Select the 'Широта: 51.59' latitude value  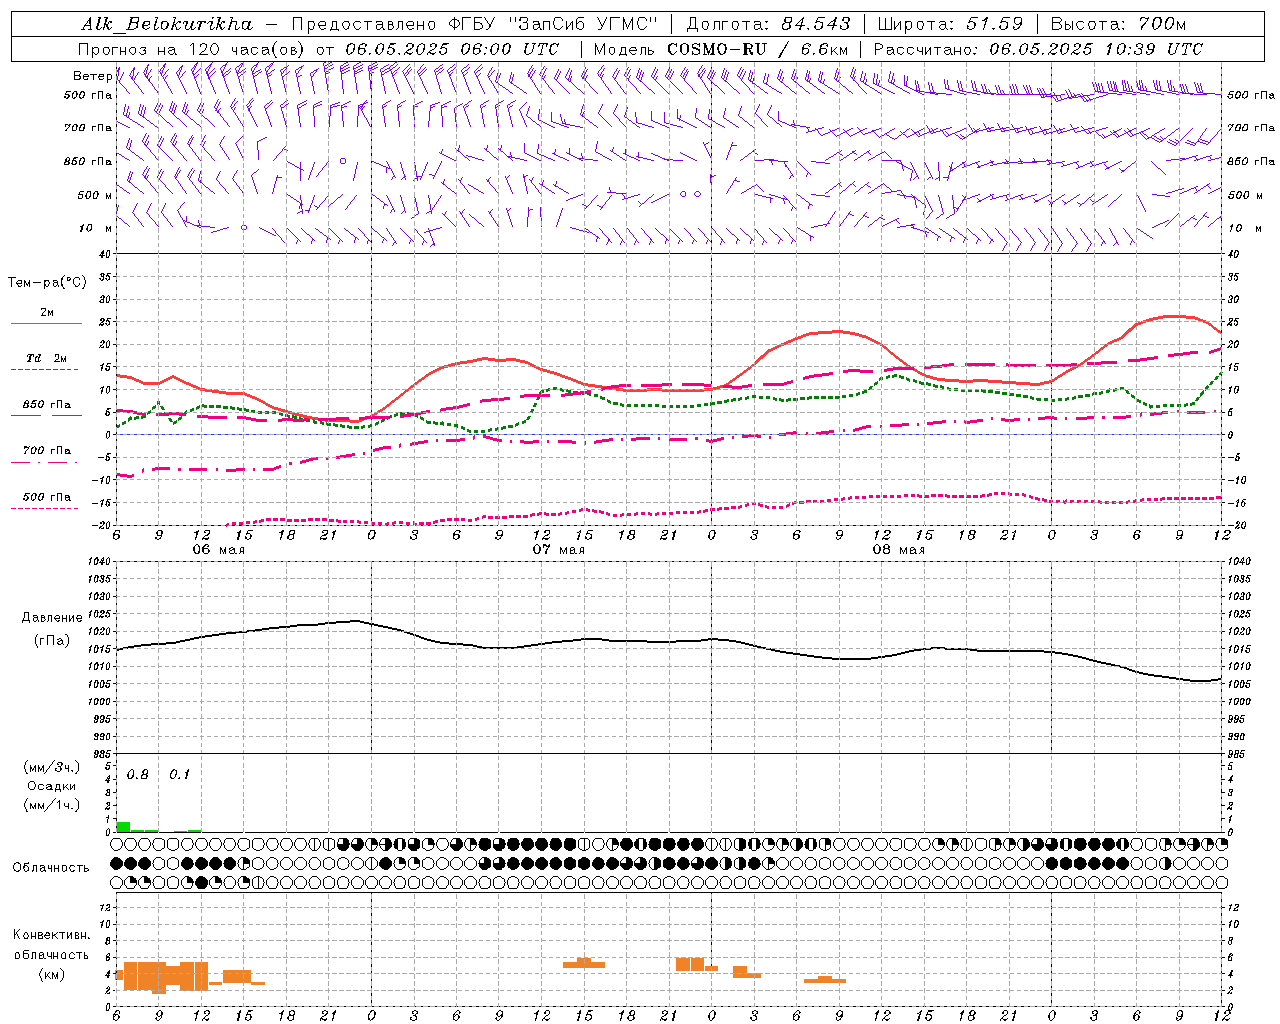pos(950,24)
